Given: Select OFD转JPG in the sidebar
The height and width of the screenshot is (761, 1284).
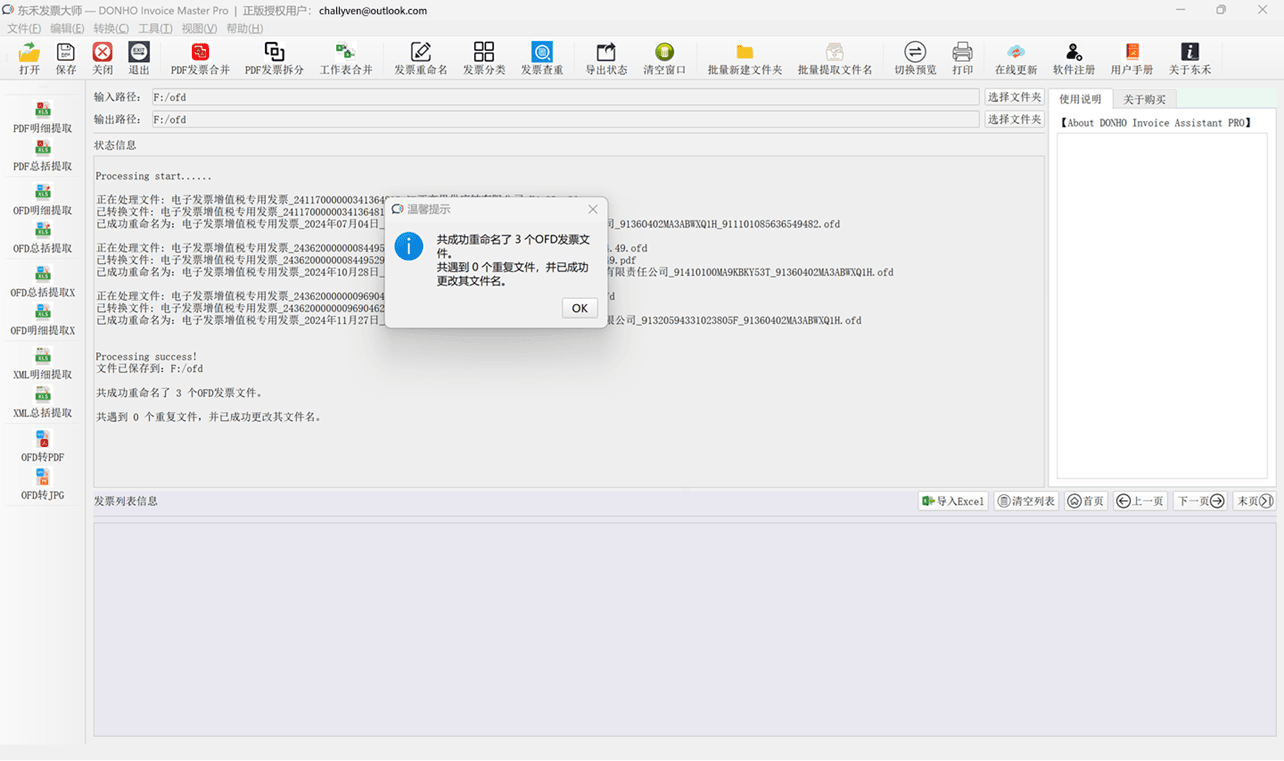Looking at the screenshot, I should tap(43, 485).
